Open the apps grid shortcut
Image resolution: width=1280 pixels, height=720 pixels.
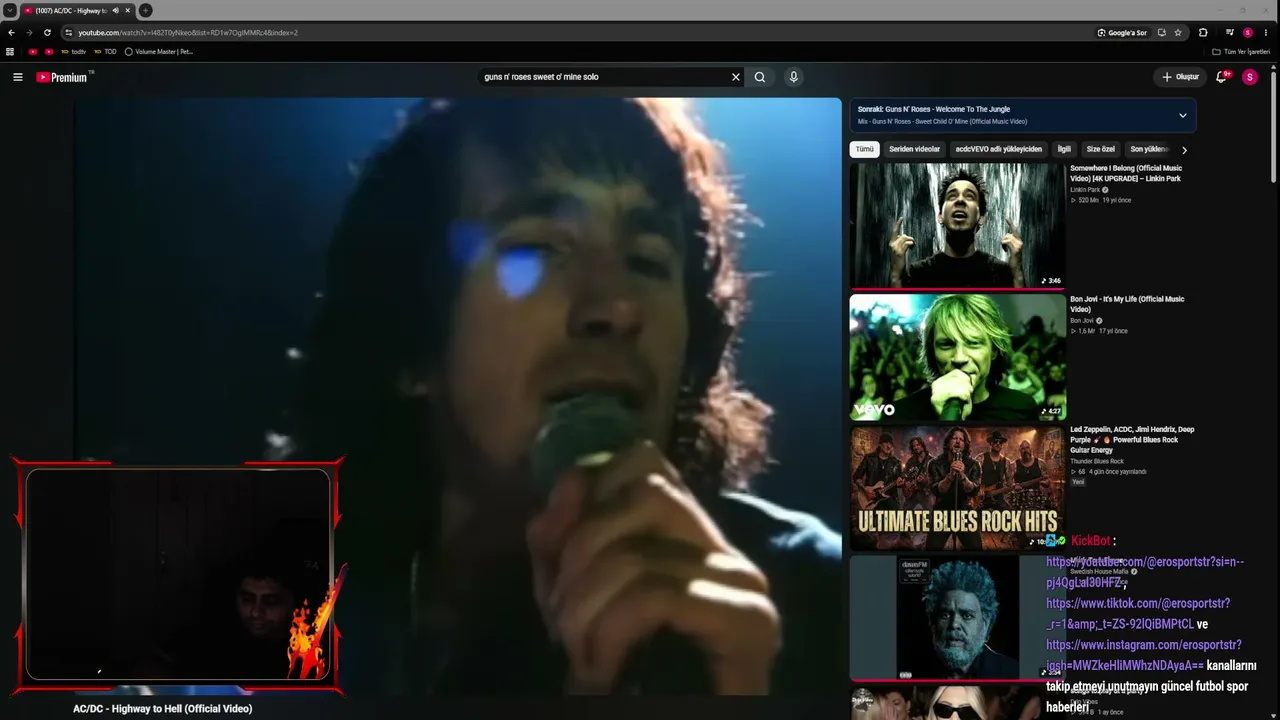[10, 51]
